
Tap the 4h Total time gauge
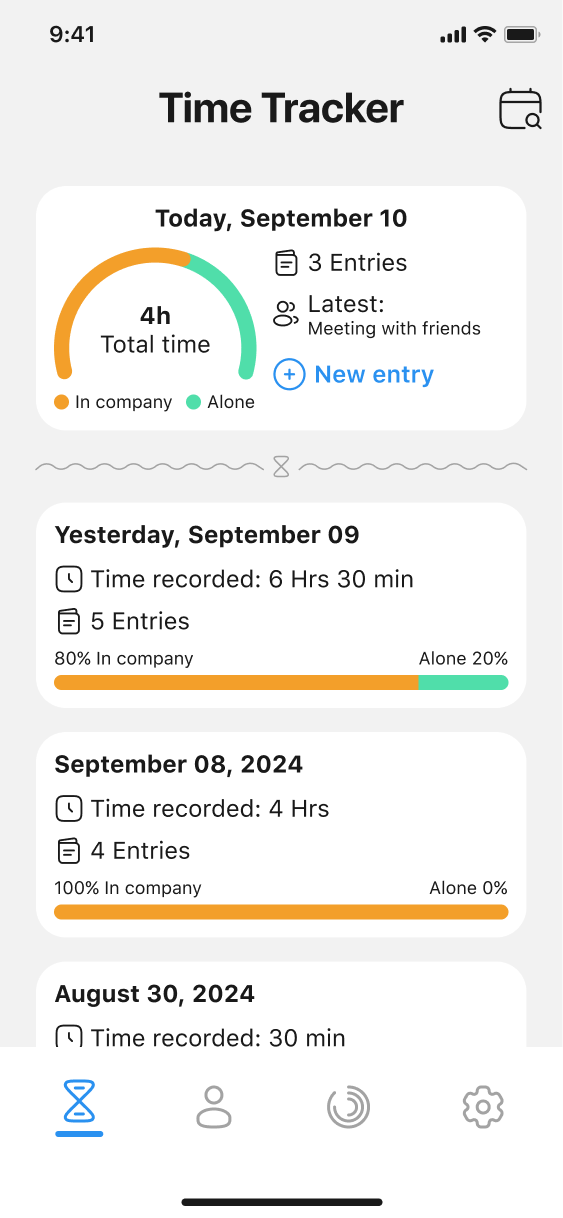(155, 314)
